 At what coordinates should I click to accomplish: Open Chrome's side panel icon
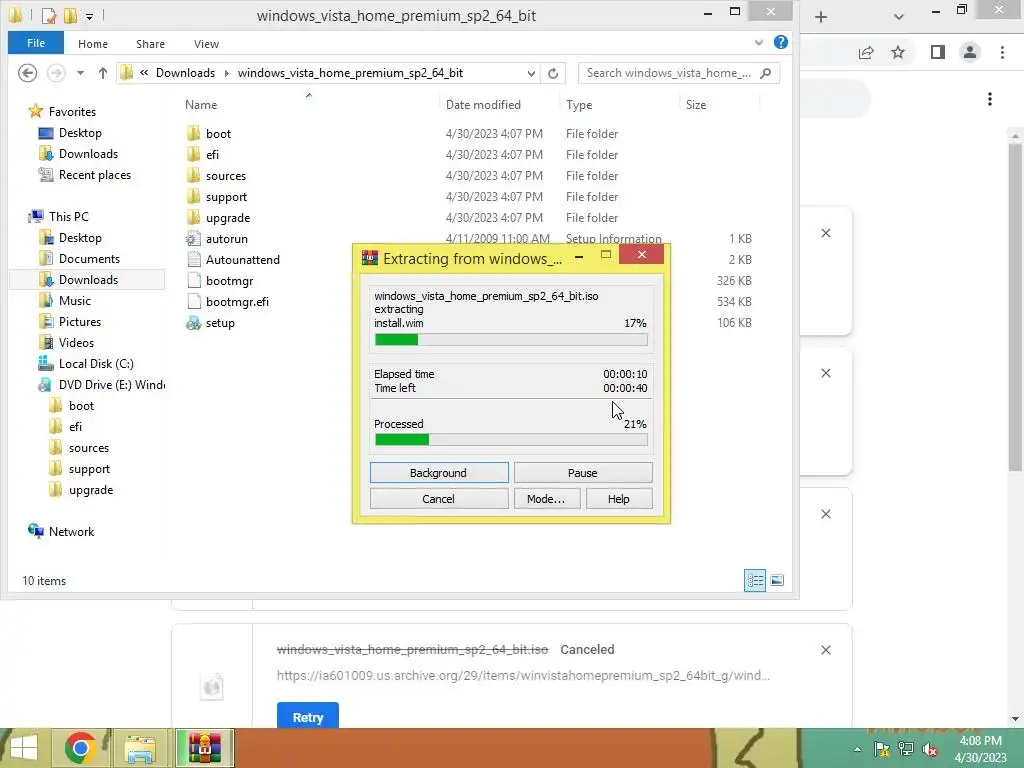(x=938, y=52)
